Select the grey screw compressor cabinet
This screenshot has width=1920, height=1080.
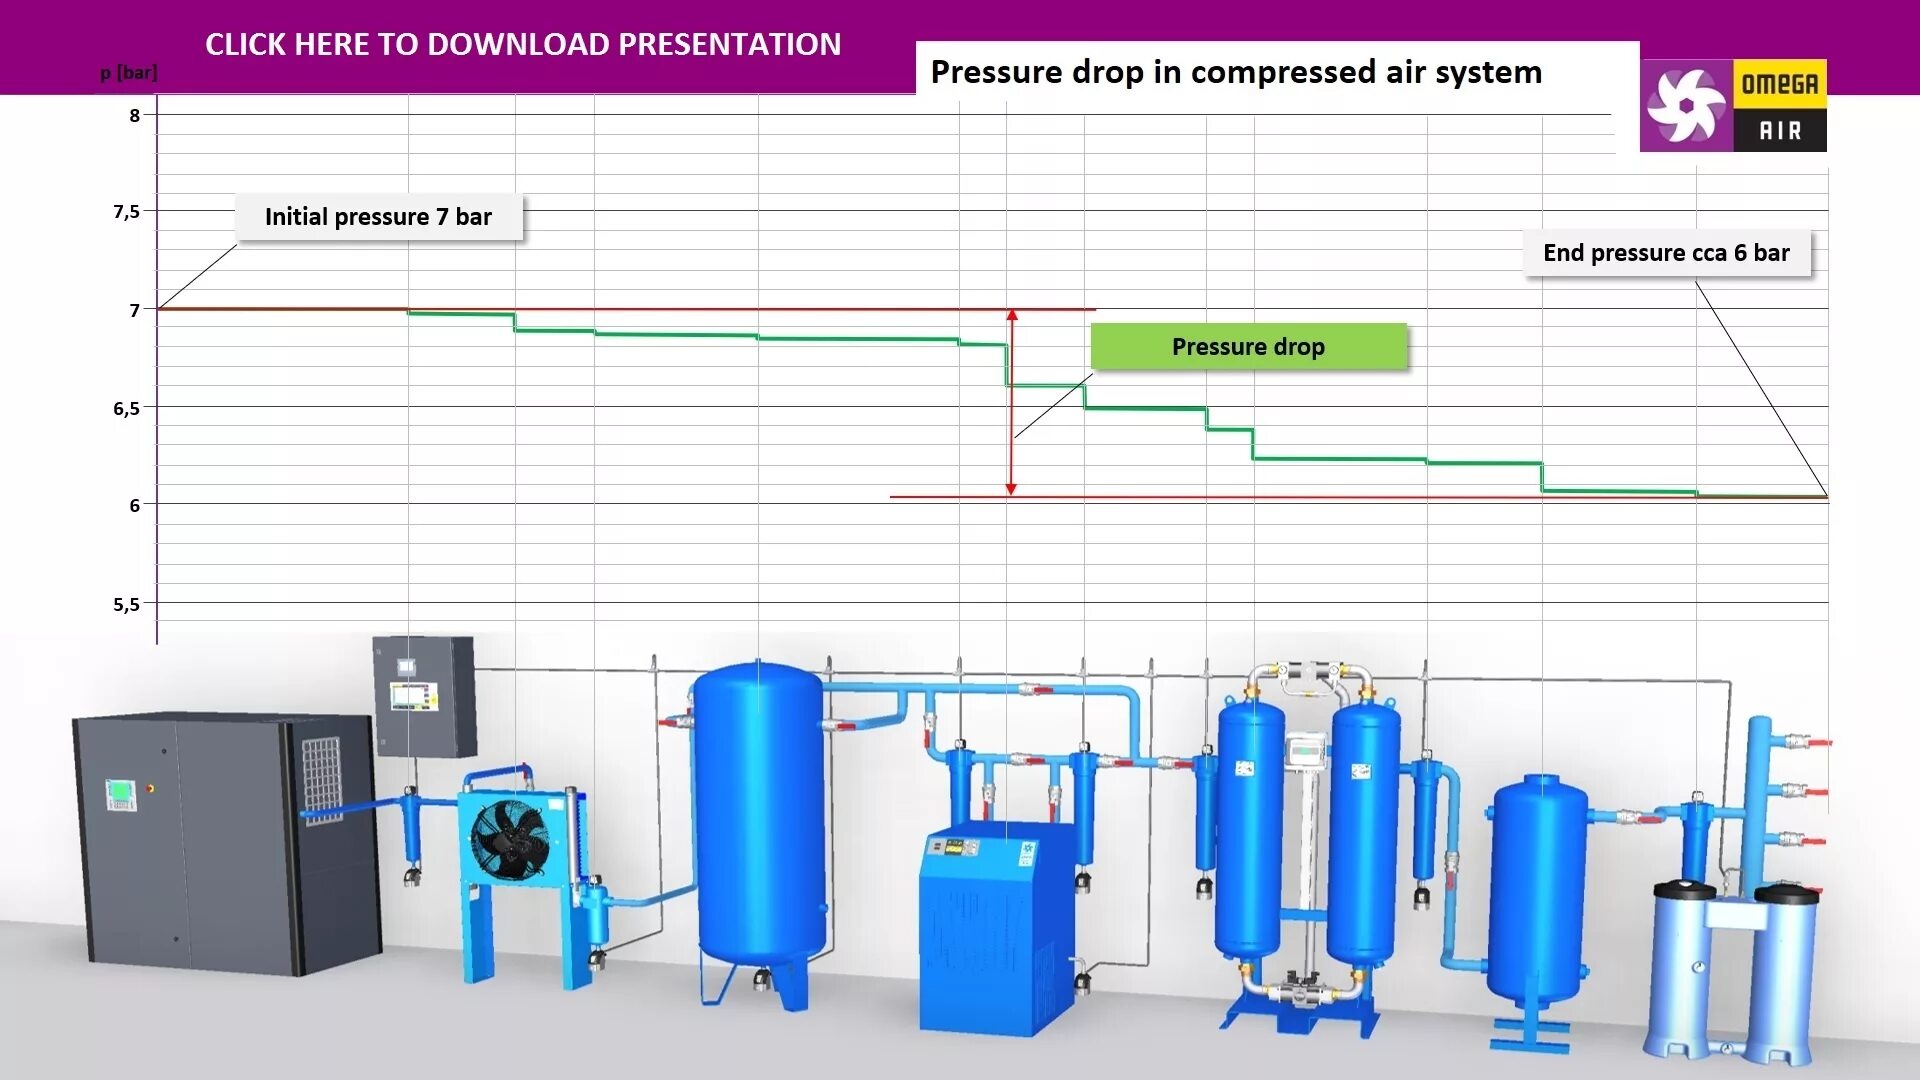227,843
